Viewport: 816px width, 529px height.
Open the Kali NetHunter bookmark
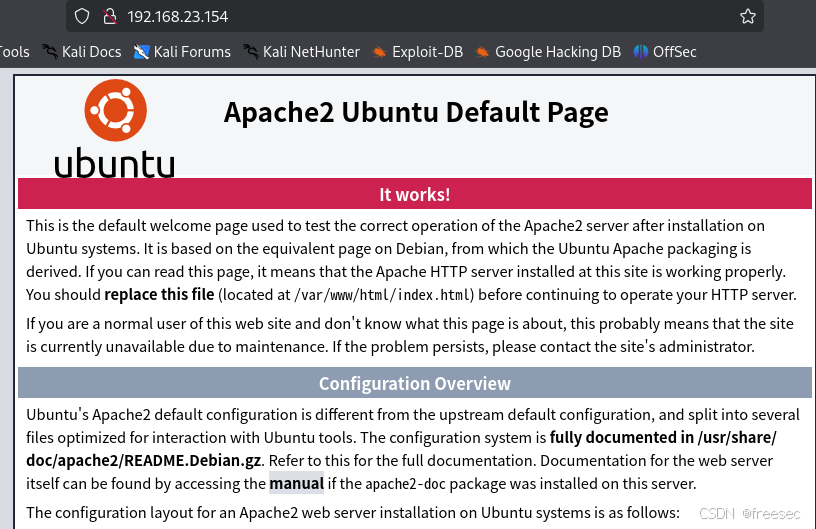coord(301,52)
